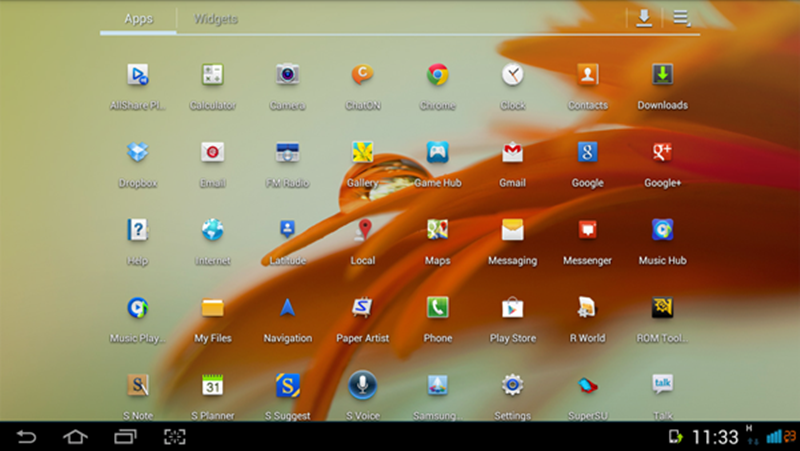Viewport: 800px width, 451px height.
Task: Open the 11:33 clock status panel
Action: coord(715,437)
